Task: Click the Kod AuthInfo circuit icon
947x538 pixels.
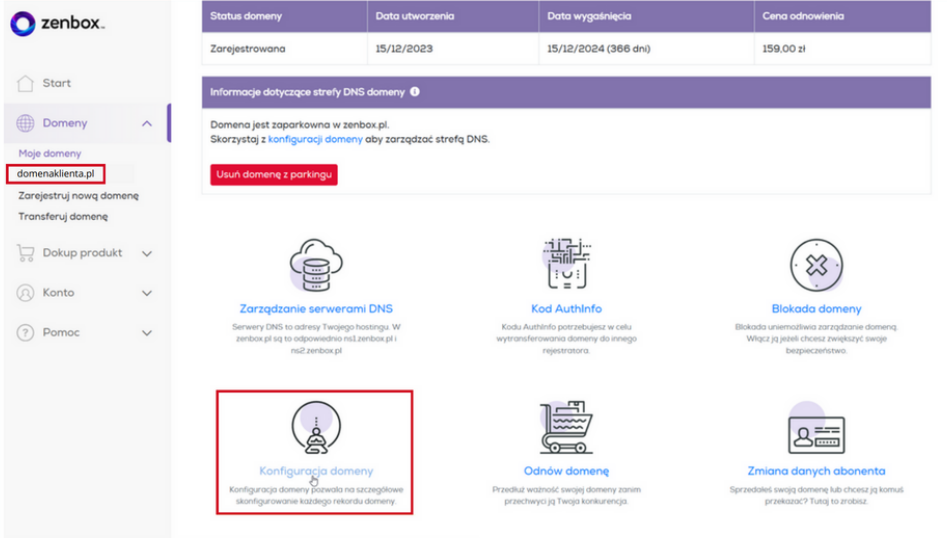Action: click(x=566, y=264)
